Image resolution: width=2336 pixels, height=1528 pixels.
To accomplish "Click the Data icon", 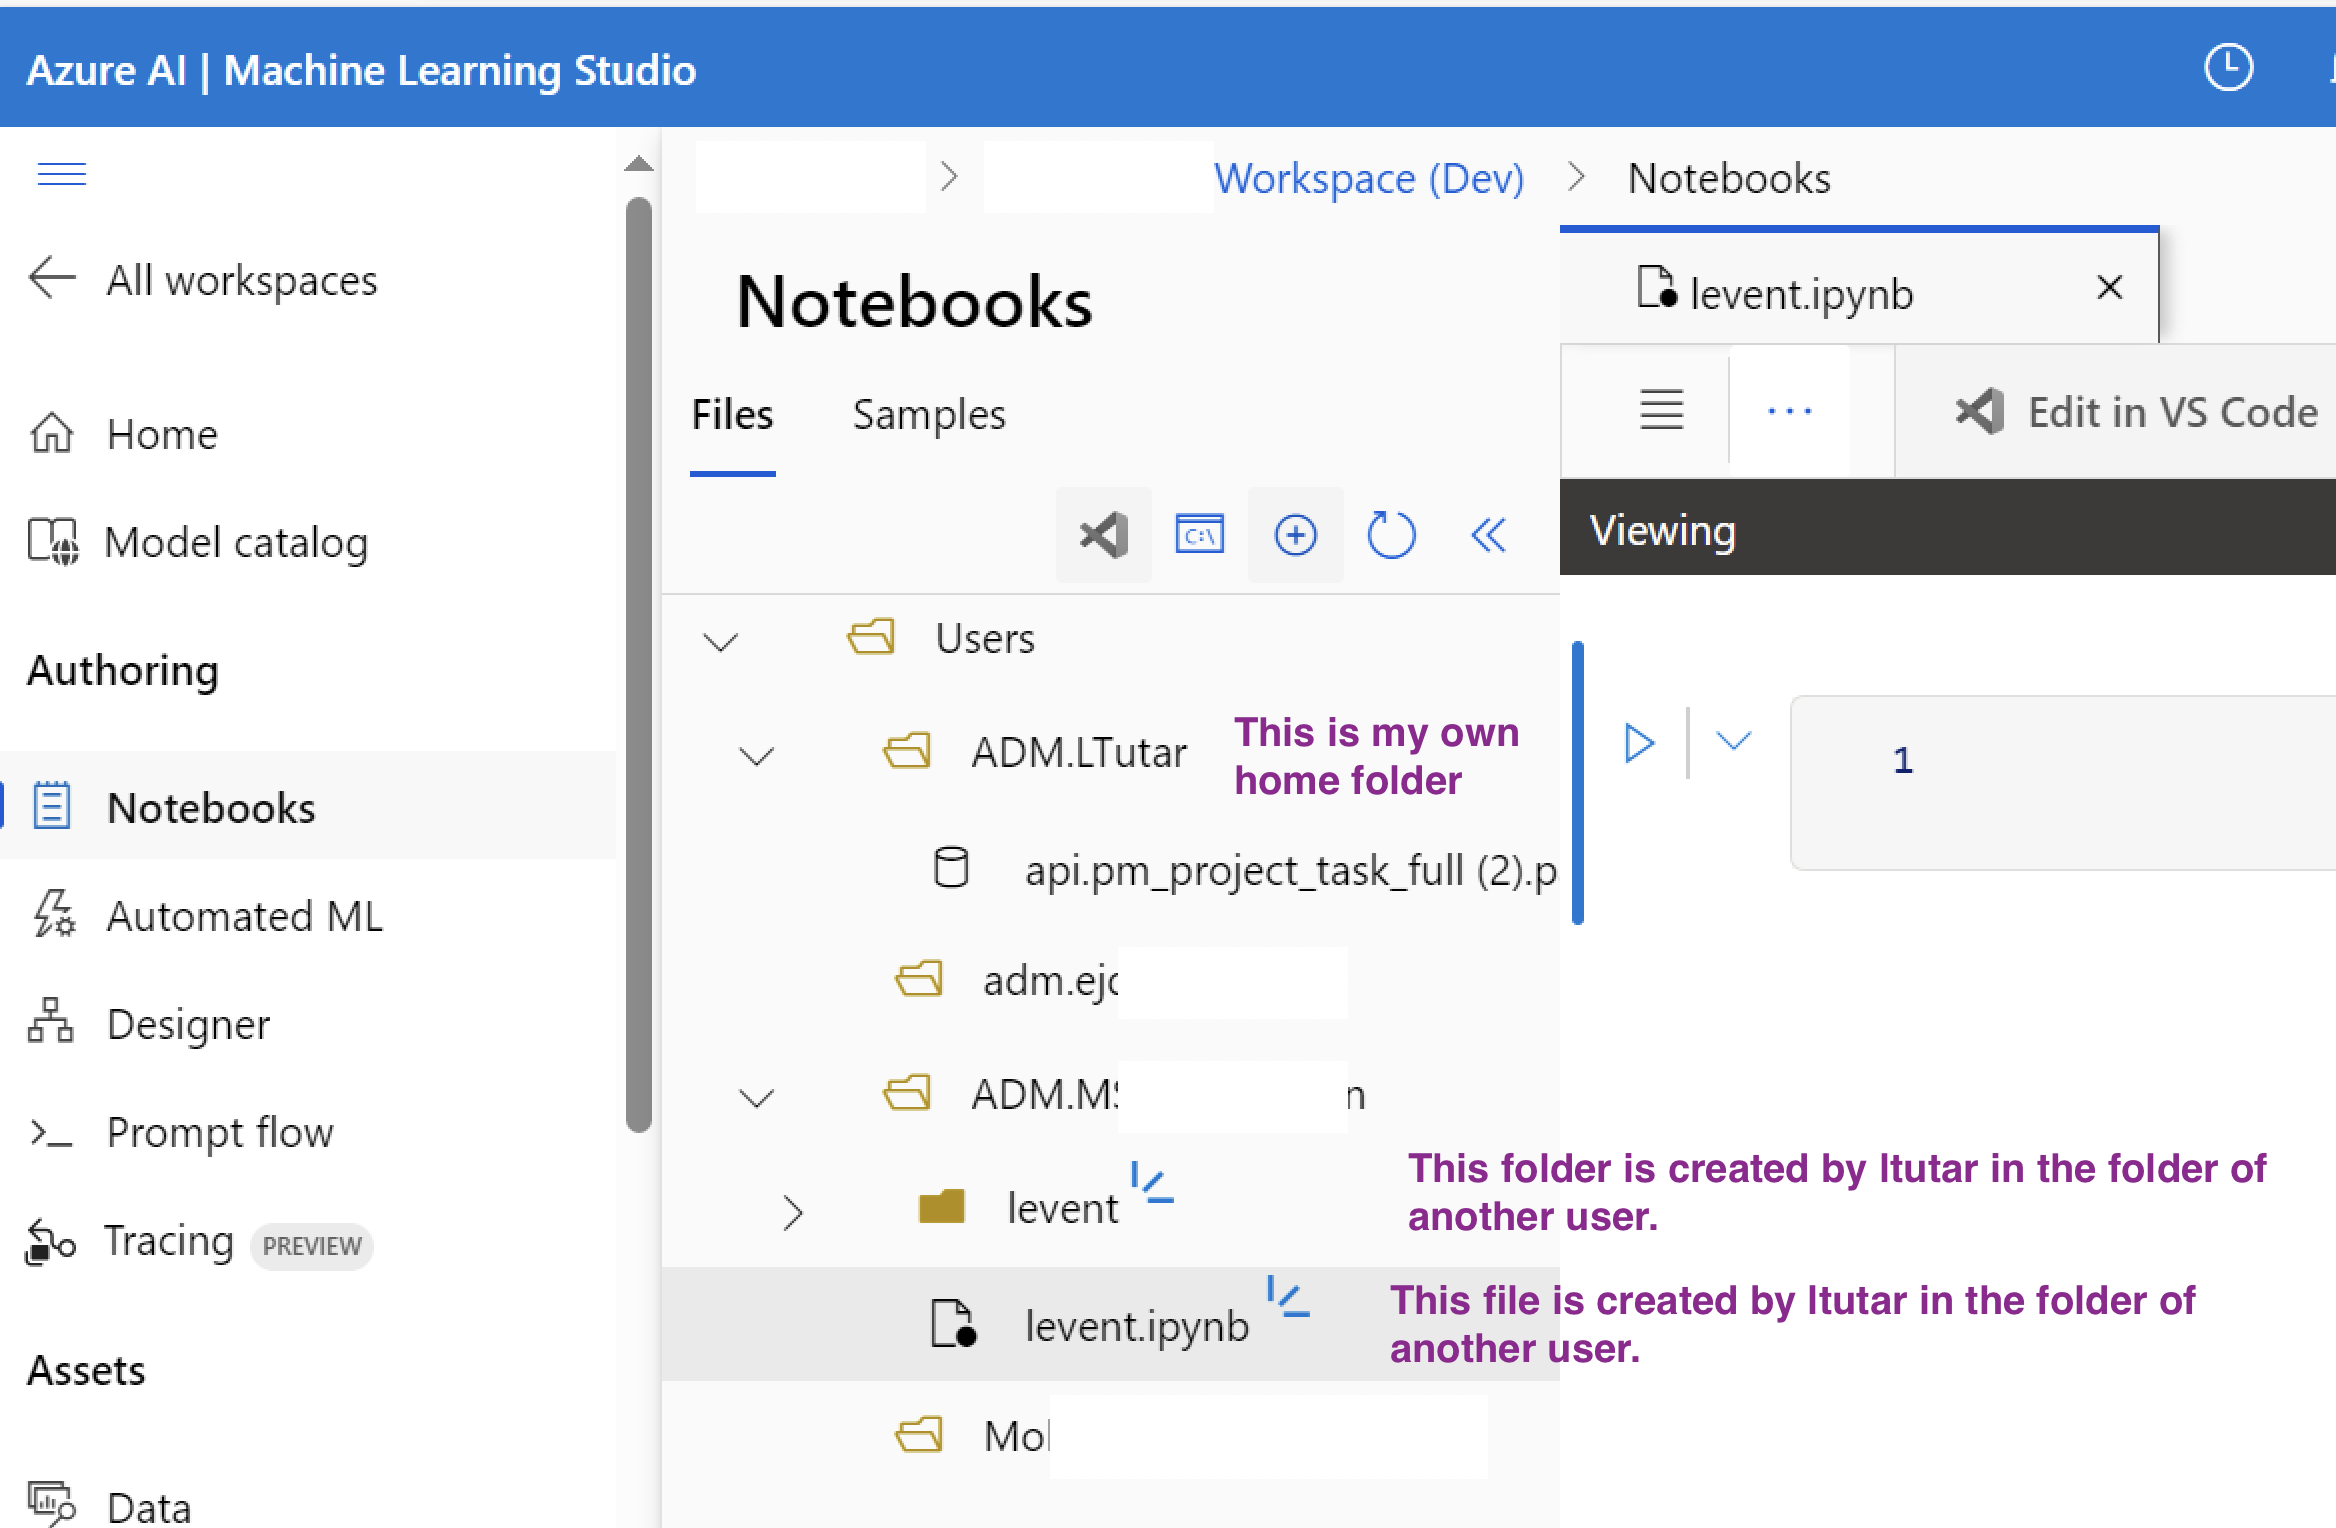I will tap(51, 1503).
